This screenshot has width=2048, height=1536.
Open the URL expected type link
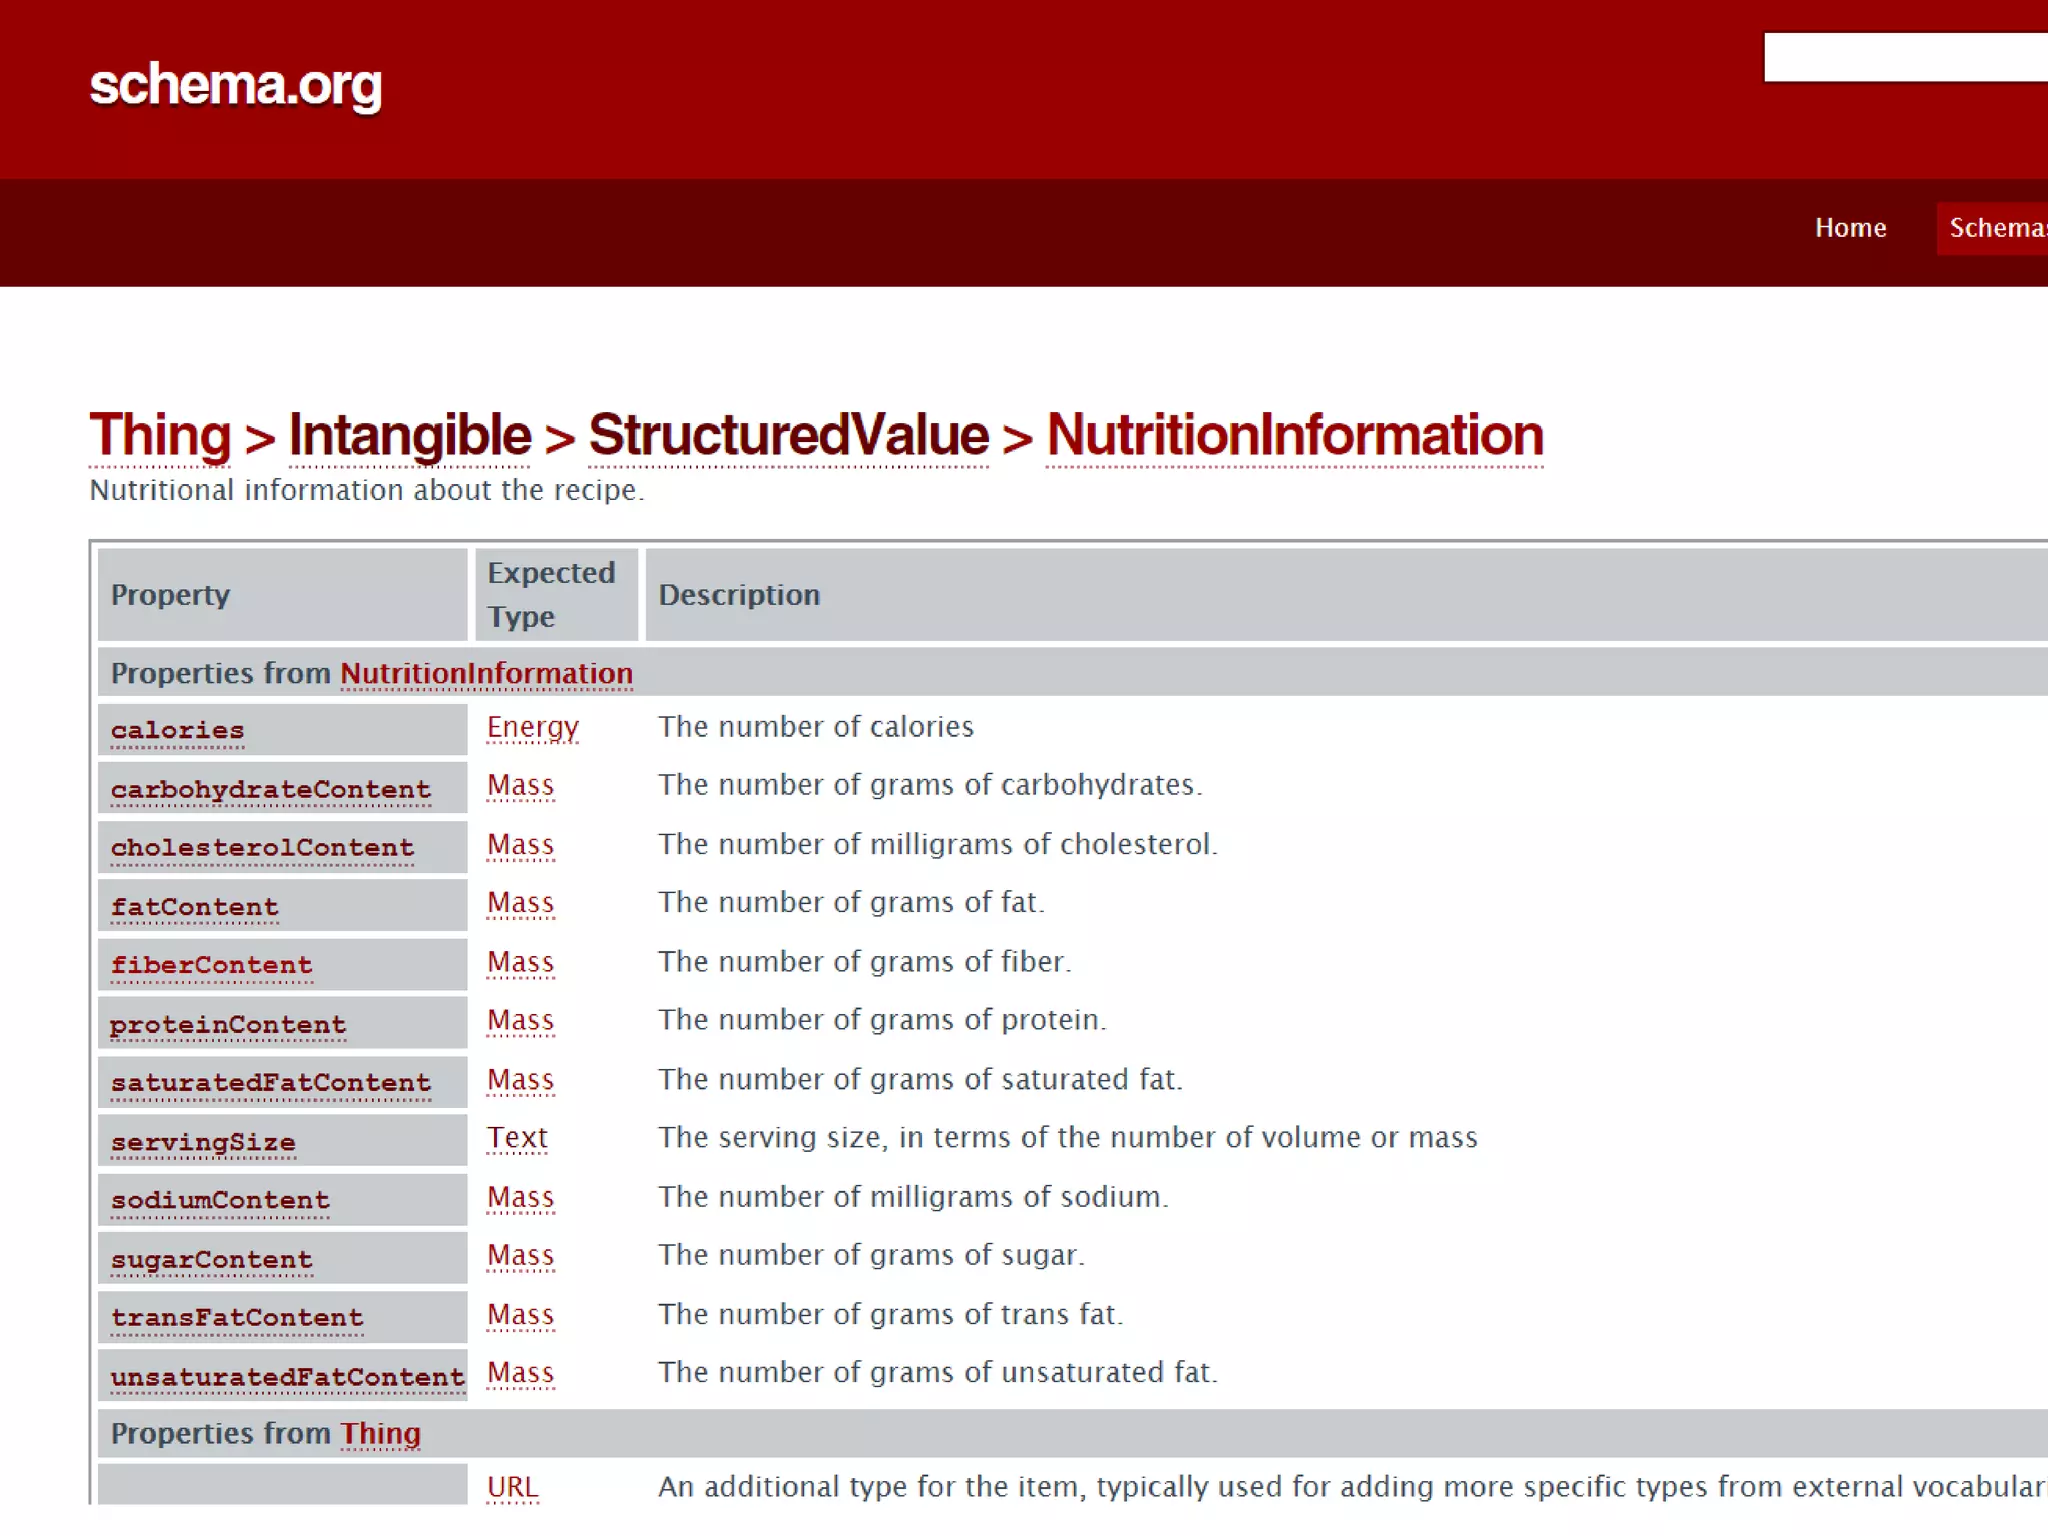512,1488
